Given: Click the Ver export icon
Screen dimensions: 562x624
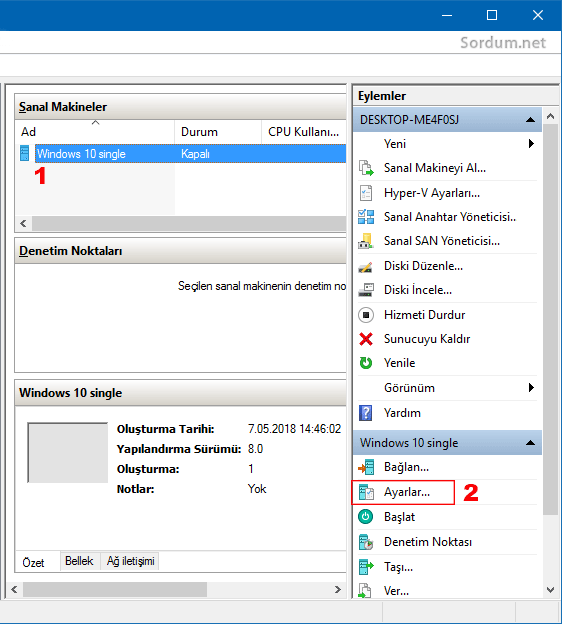Looking at the screenshot, I should click(x=365, y=591).
